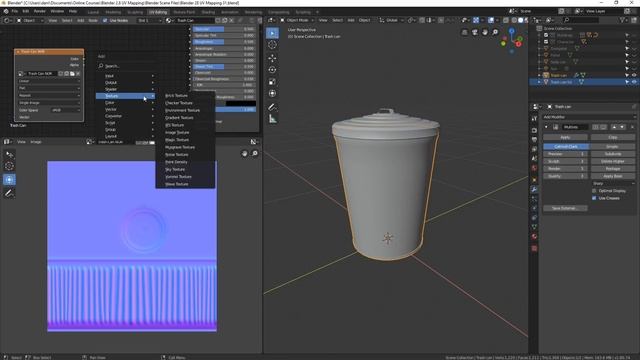Open the Render properties tab icon
The height and width of the screenshot is (360, 640).
pos(534,130)
